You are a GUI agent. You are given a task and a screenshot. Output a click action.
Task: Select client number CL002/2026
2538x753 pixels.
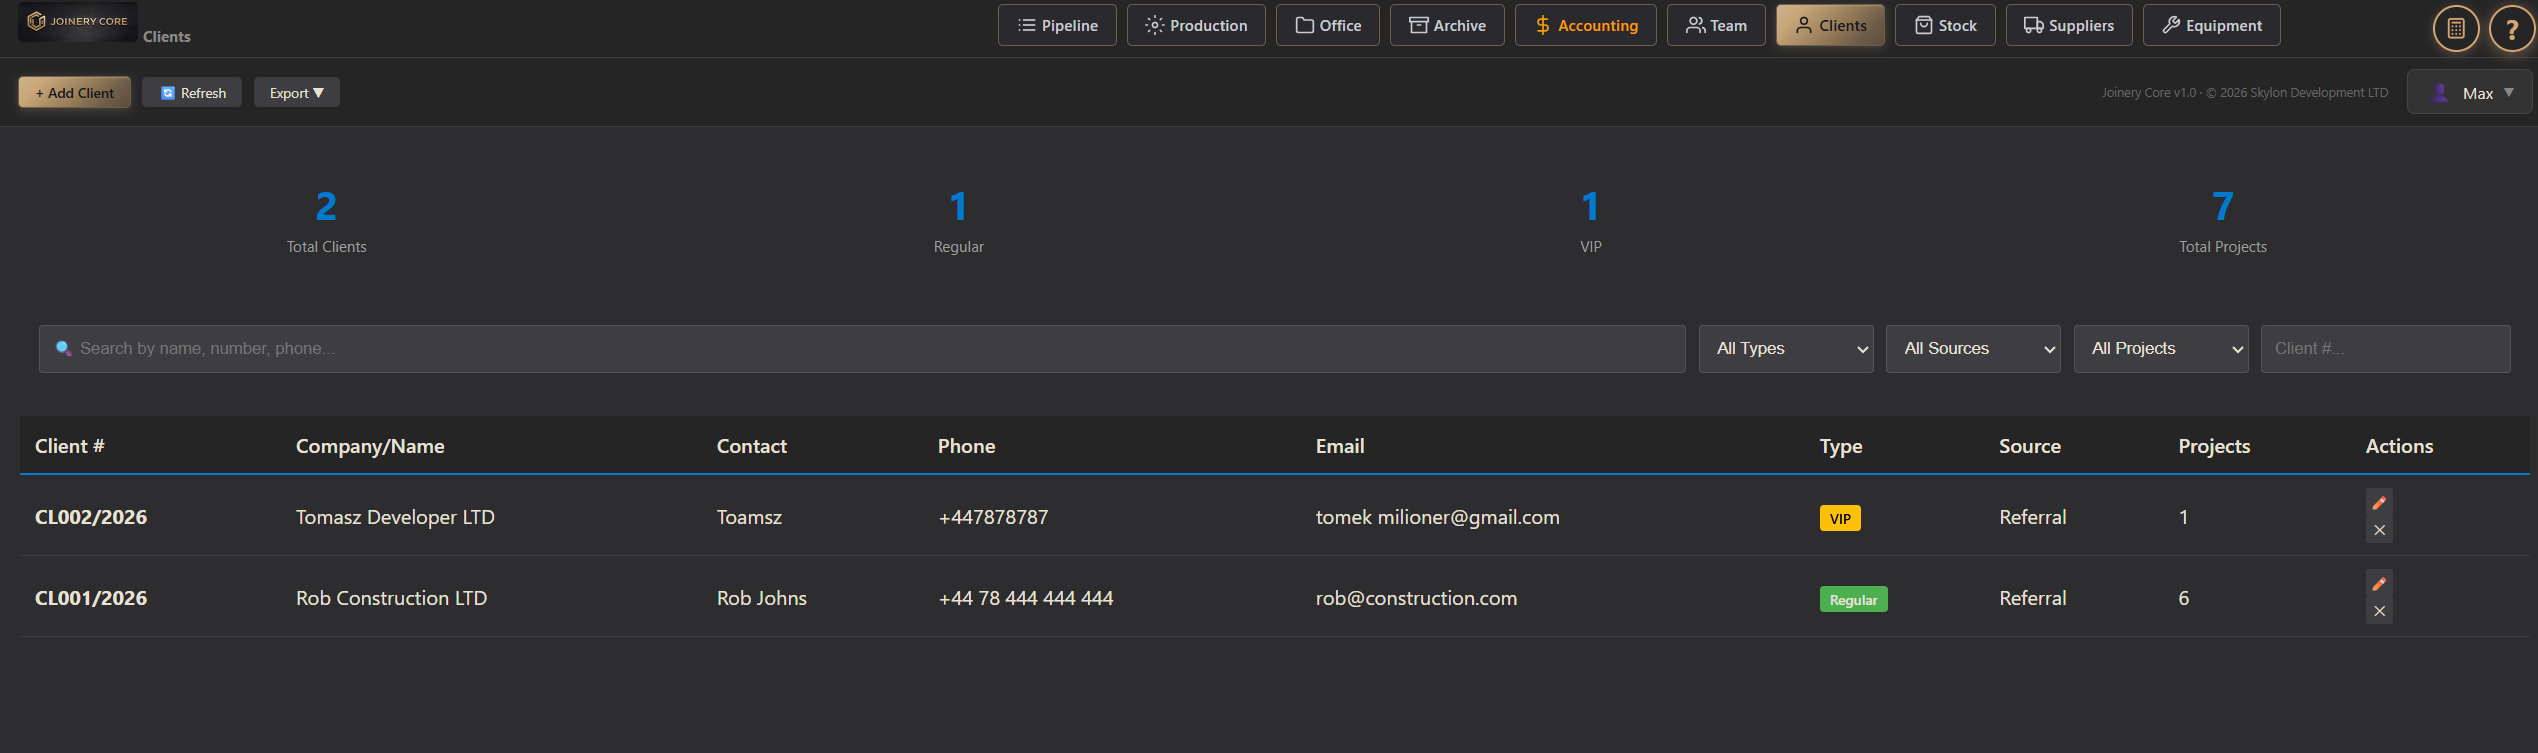(x=91, y=517)
